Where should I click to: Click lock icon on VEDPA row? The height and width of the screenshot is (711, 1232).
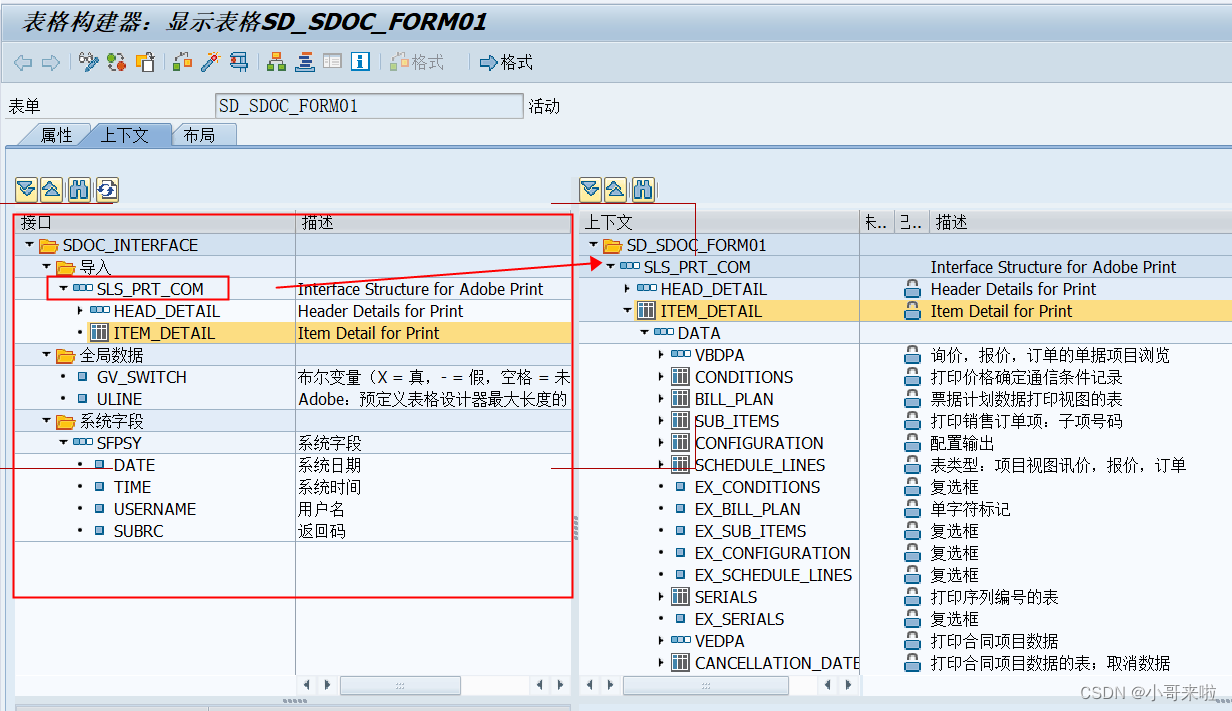pyautogui.click(x=911, y=641)
